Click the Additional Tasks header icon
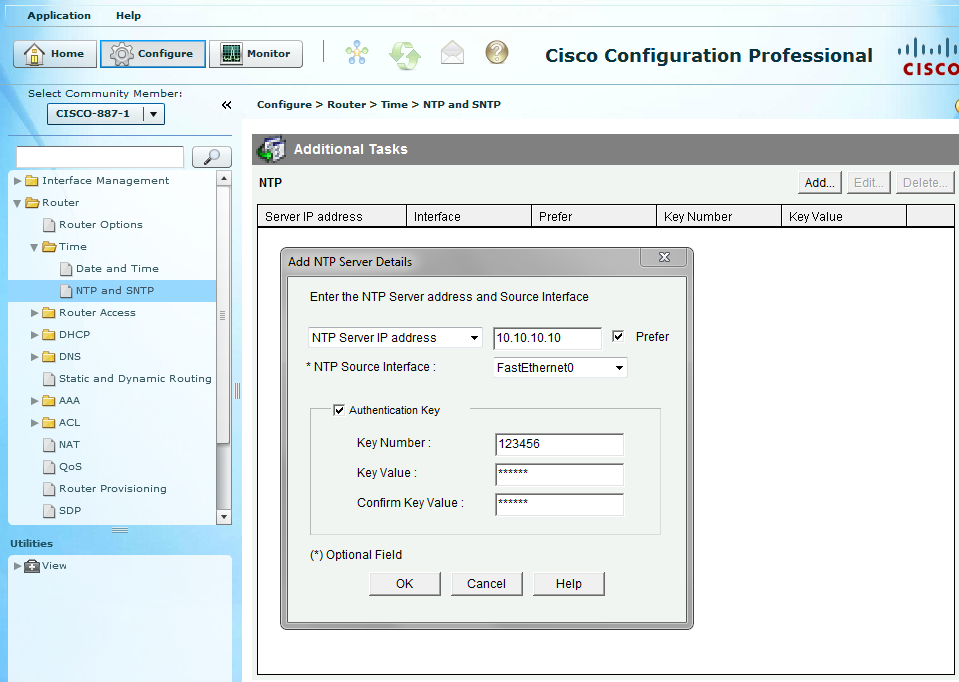This screenshot has width=959, height=682. point(272,149)
